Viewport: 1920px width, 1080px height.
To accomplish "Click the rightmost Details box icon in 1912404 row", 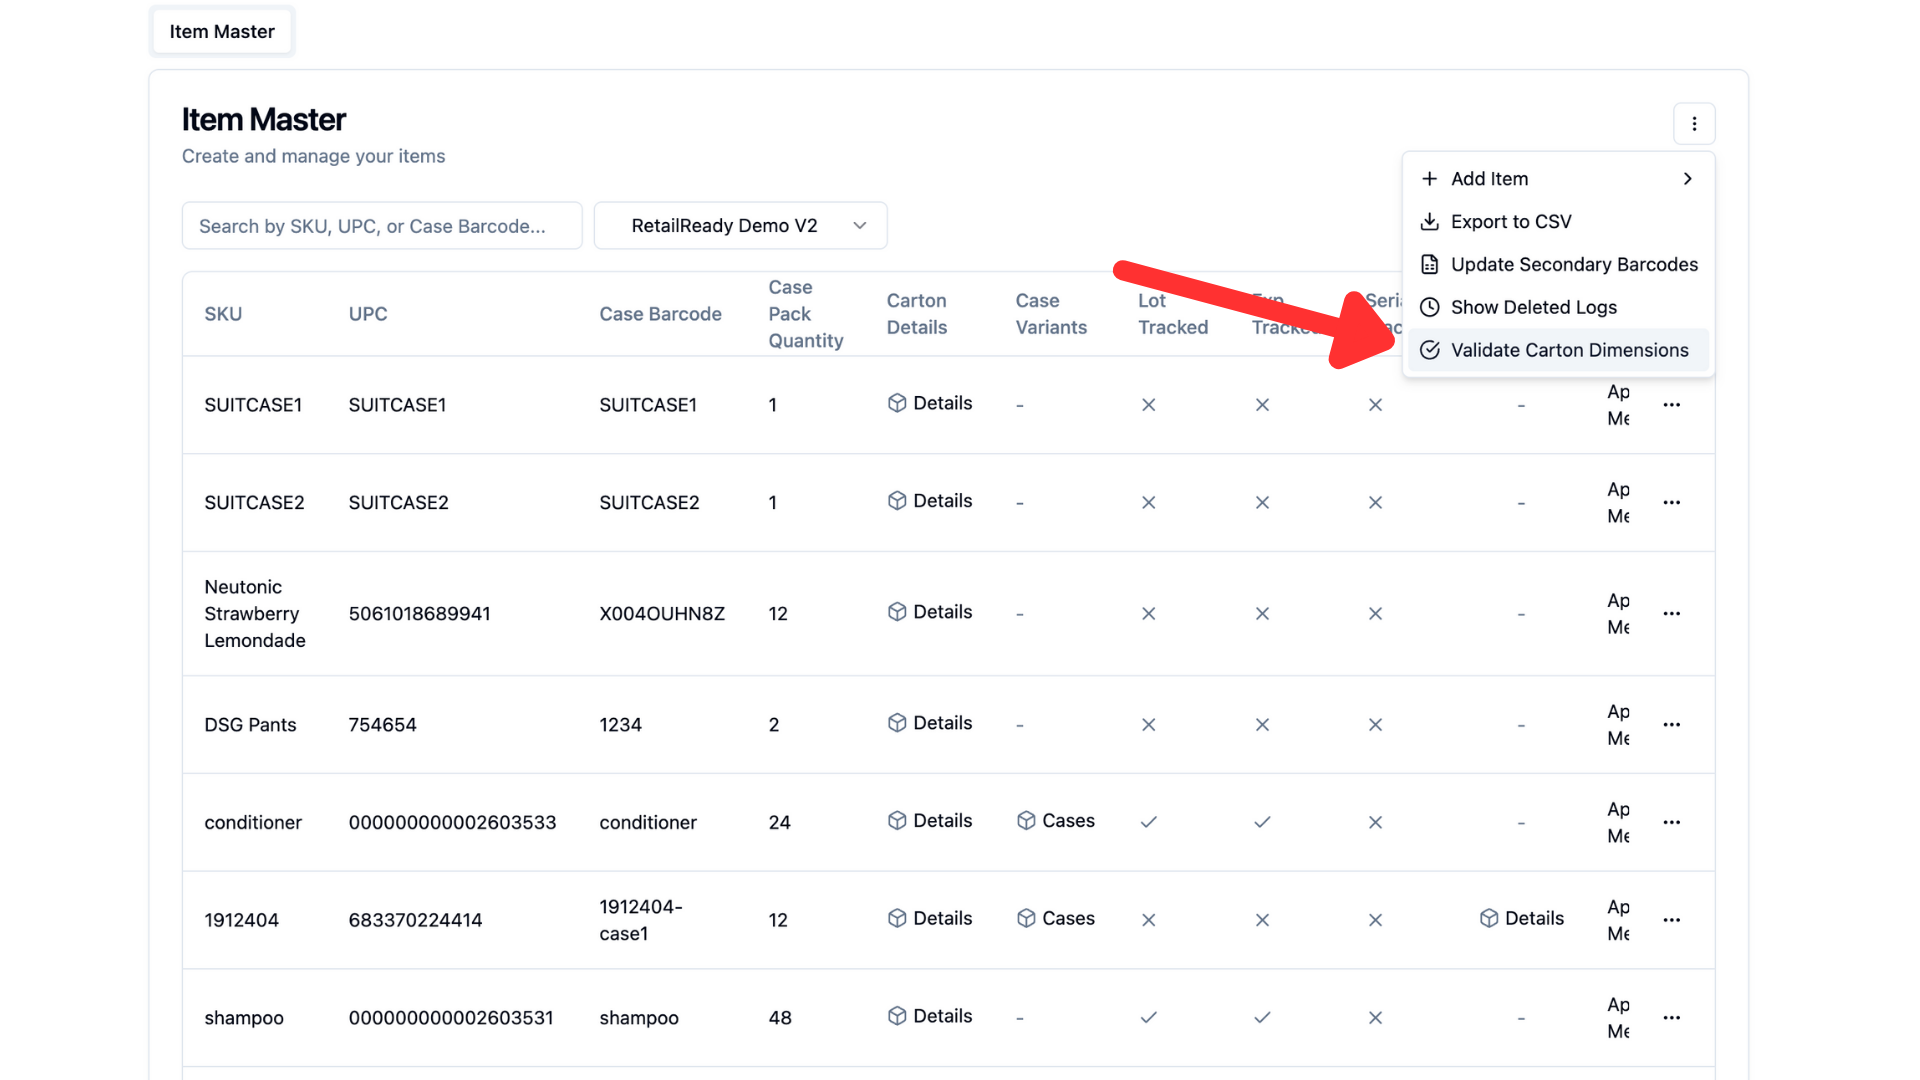I will coord(1489,919).
